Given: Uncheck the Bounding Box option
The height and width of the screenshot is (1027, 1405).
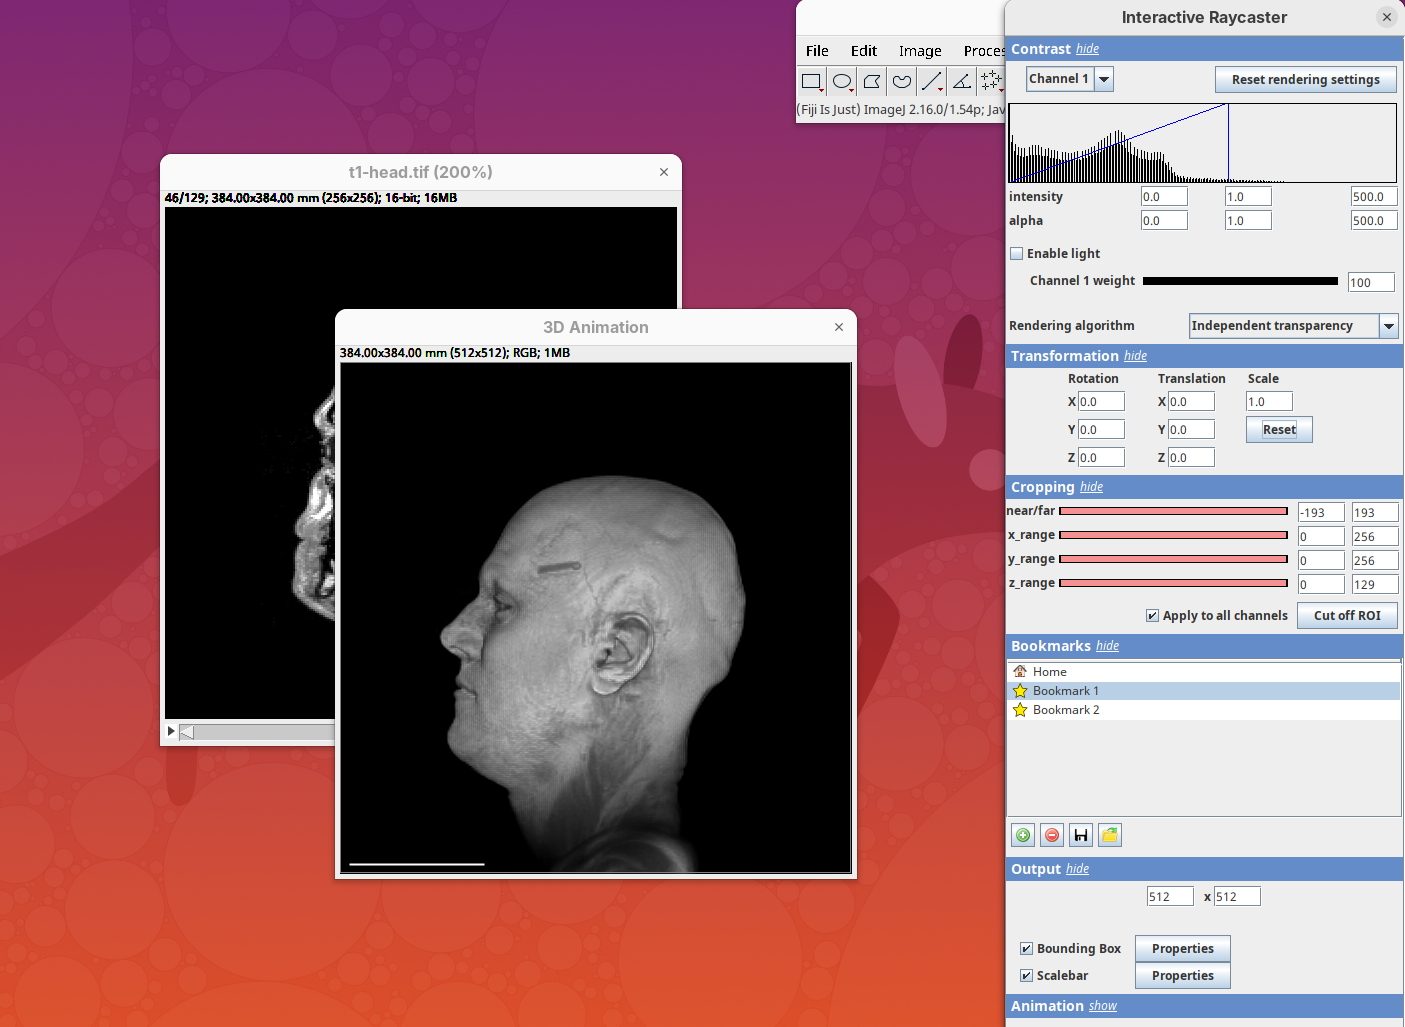Looking at the screenshot, I should click(1026, 949).
